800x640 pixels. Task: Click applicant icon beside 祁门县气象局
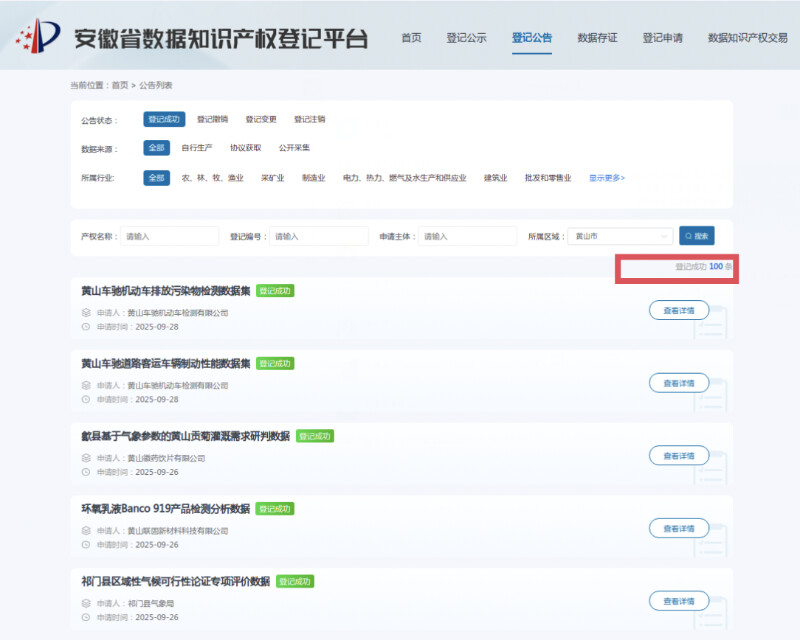point(86,603)
